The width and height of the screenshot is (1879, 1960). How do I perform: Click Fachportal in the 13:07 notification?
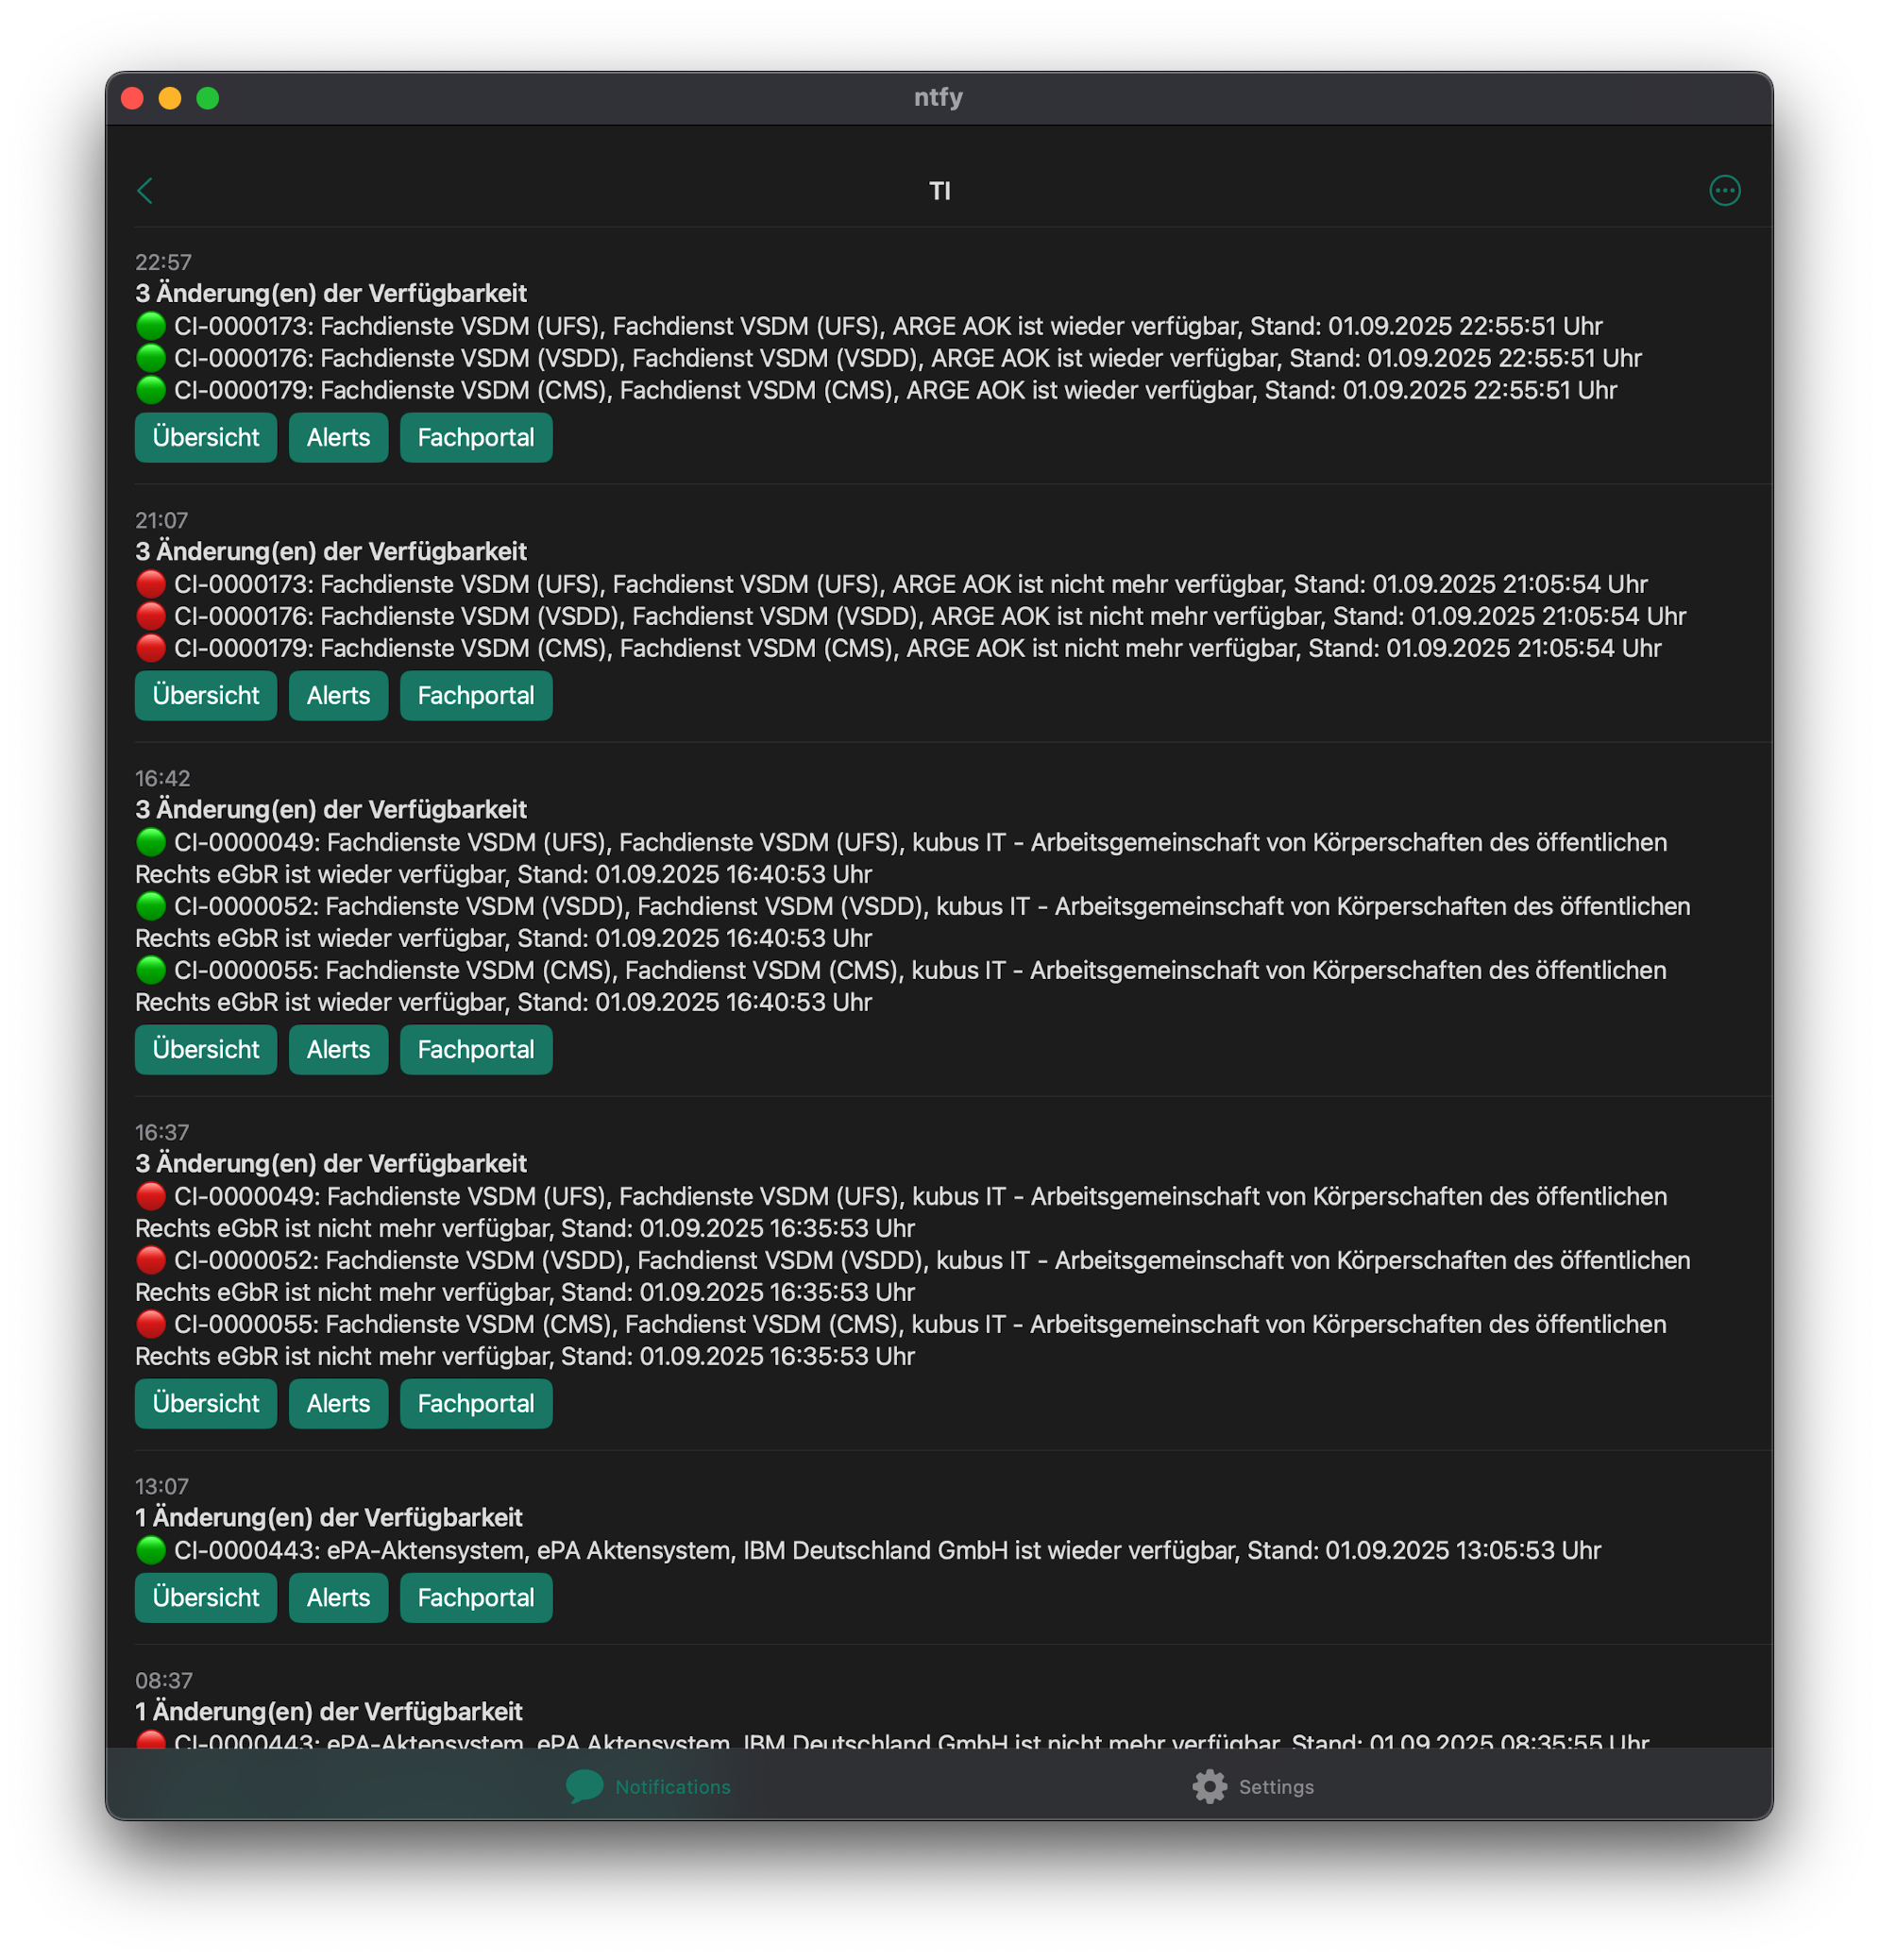click(476, 1597)
